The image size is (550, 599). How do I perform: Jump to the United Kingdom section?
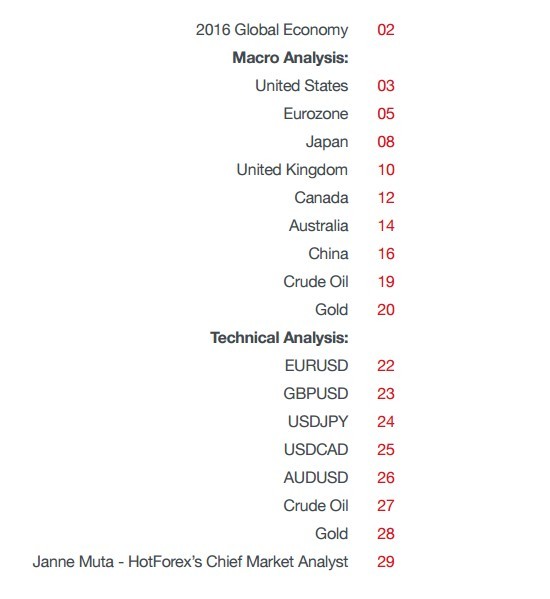pos(292,170)
